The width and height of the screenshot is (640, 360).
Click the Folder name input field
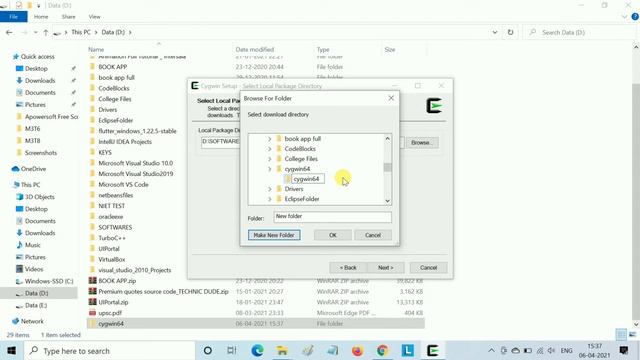click(x=332, y=217)
